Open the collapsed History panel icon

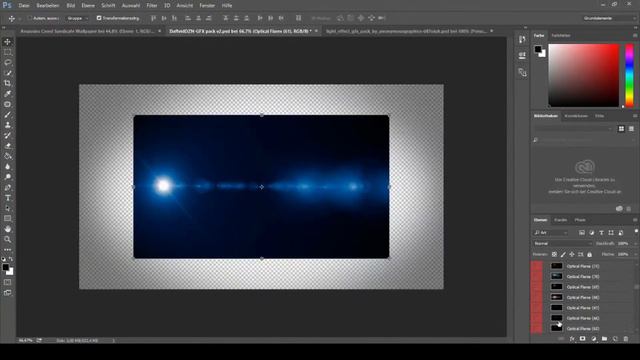pyautogui.click(x=522, y=40)
